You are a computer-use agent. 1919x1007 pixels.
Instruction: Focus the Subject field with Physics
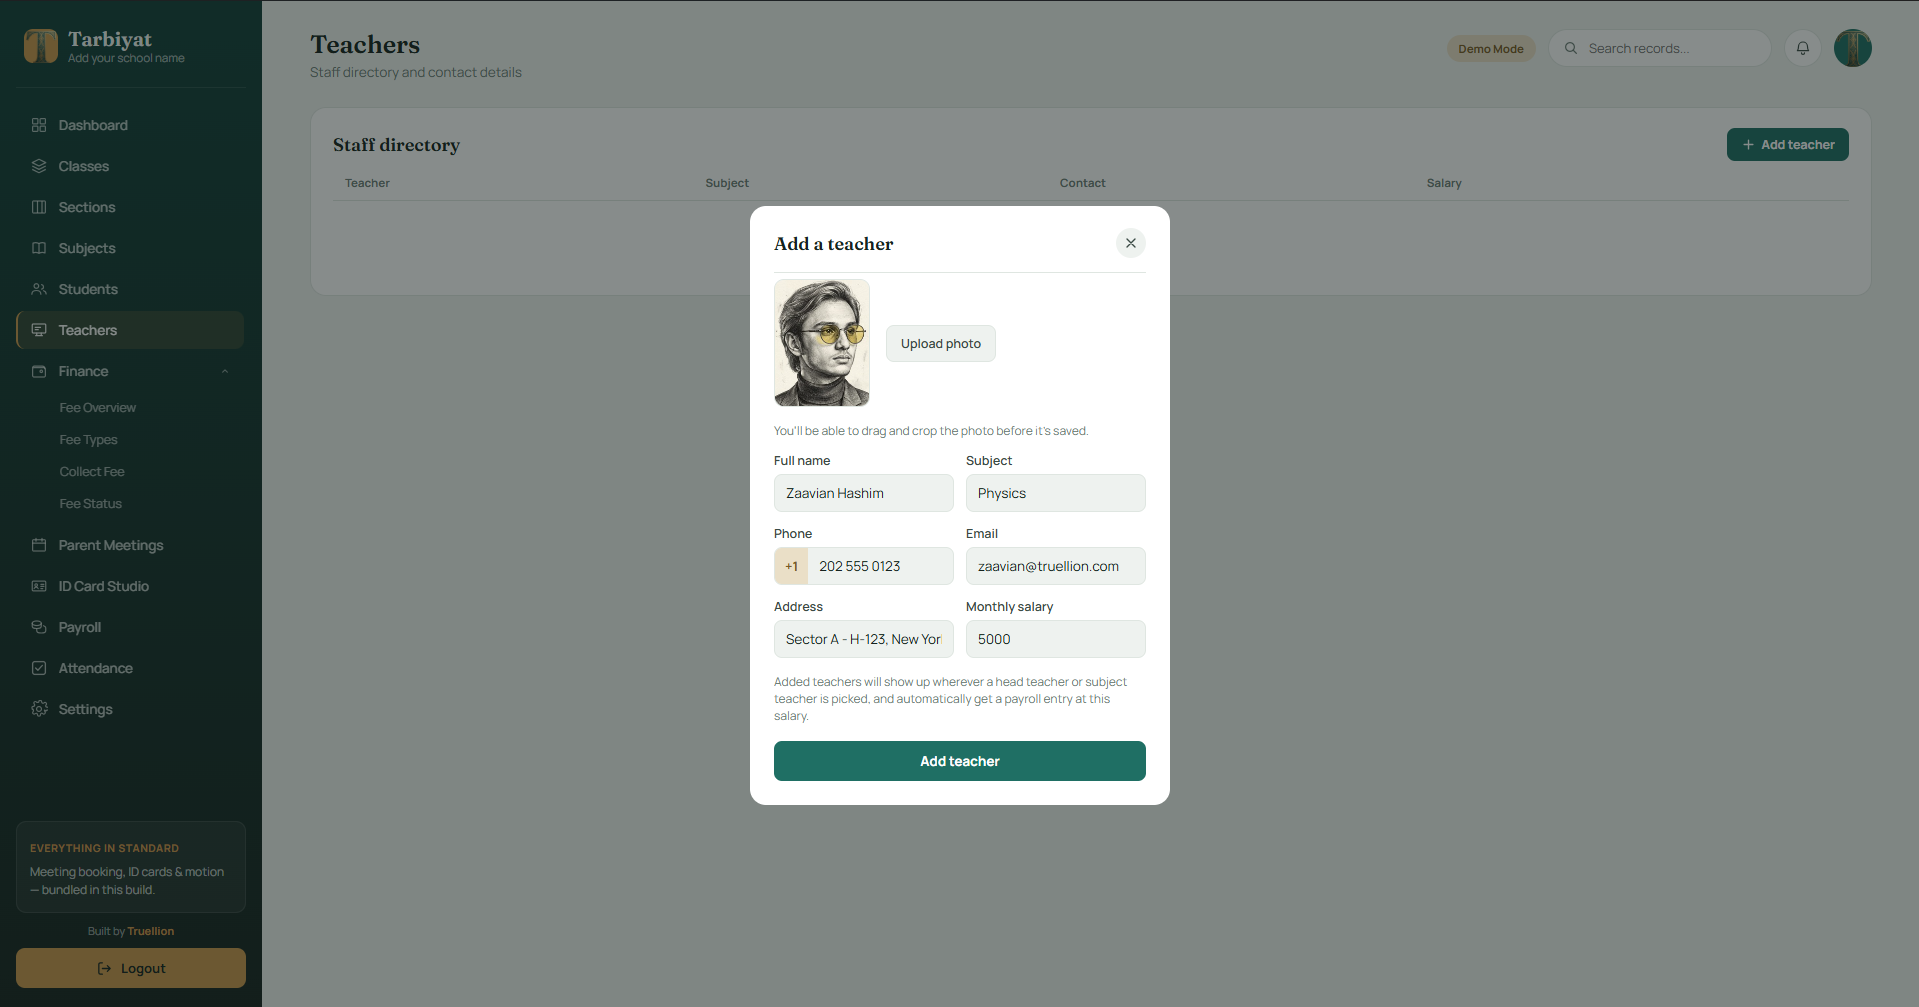(x=1056, y=493)
